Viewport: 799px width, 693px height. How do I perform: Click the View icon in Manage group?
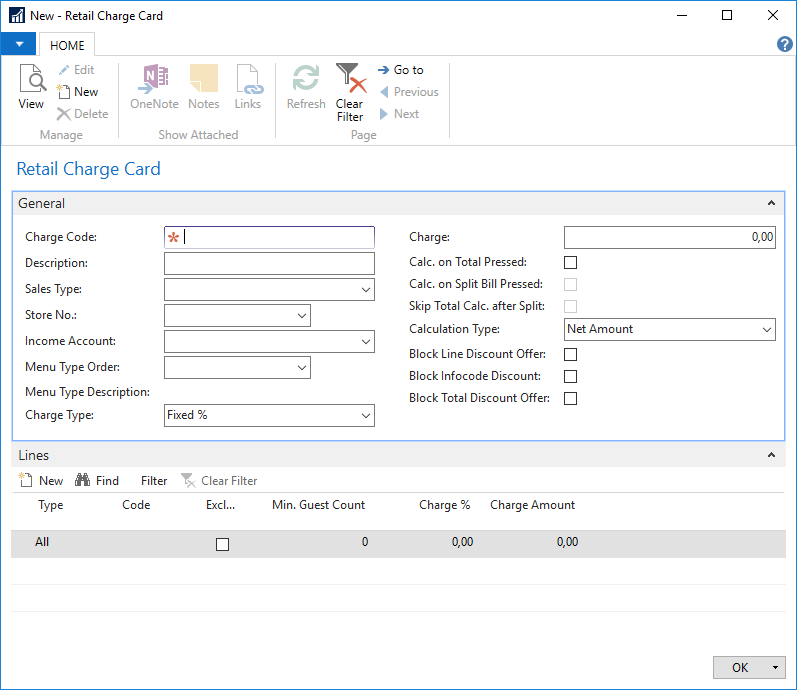(31, 80)
